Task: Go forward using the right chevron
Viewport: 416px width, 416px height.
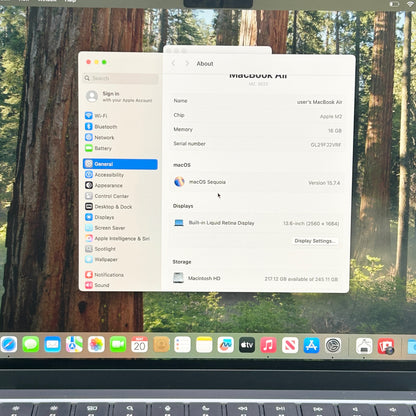Action: pyautogui.click(x=187, y=63)
